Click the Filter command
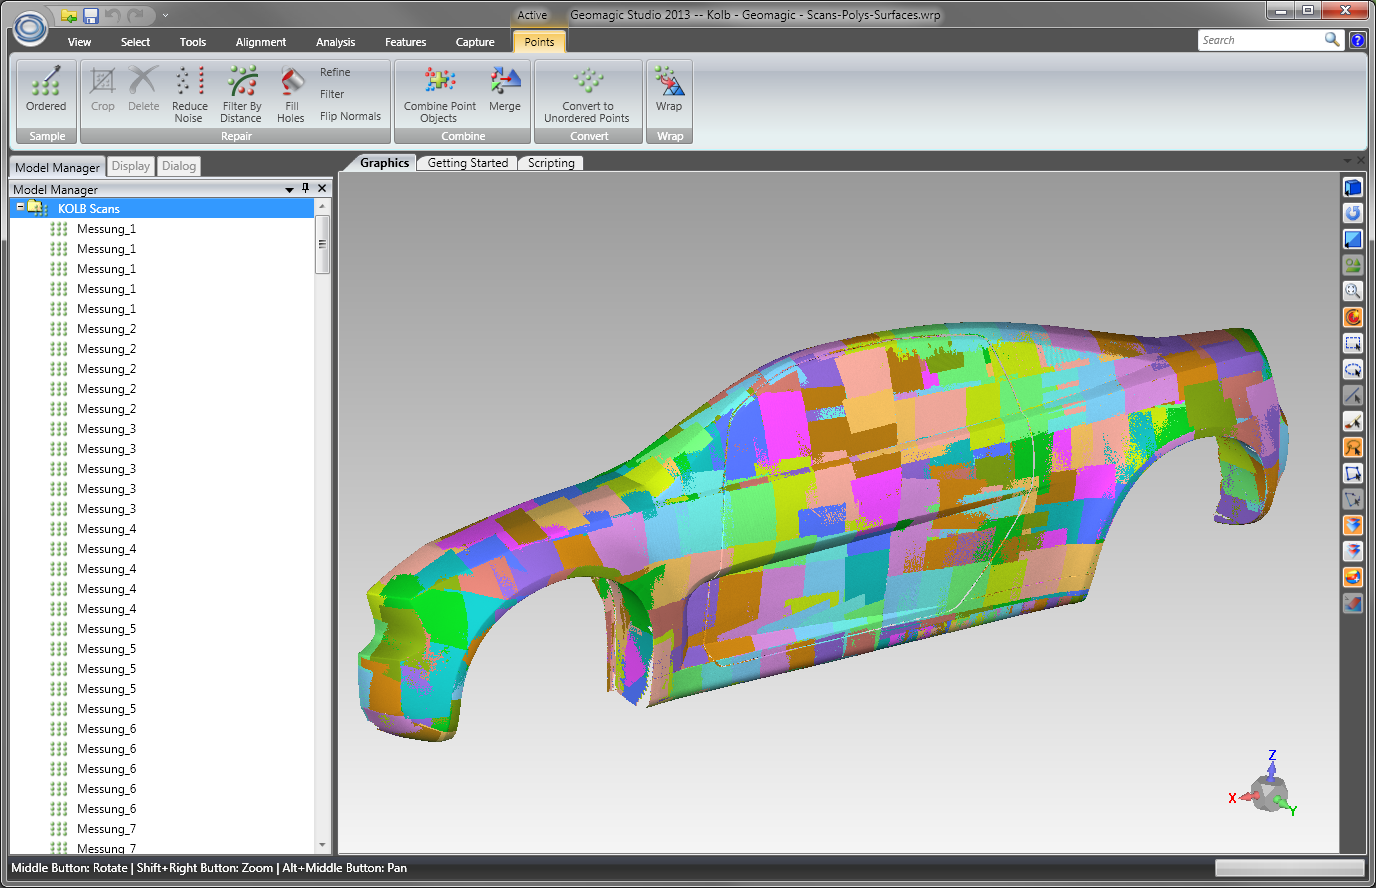Viewport: 1376px width, 888px height. point(332,94)
